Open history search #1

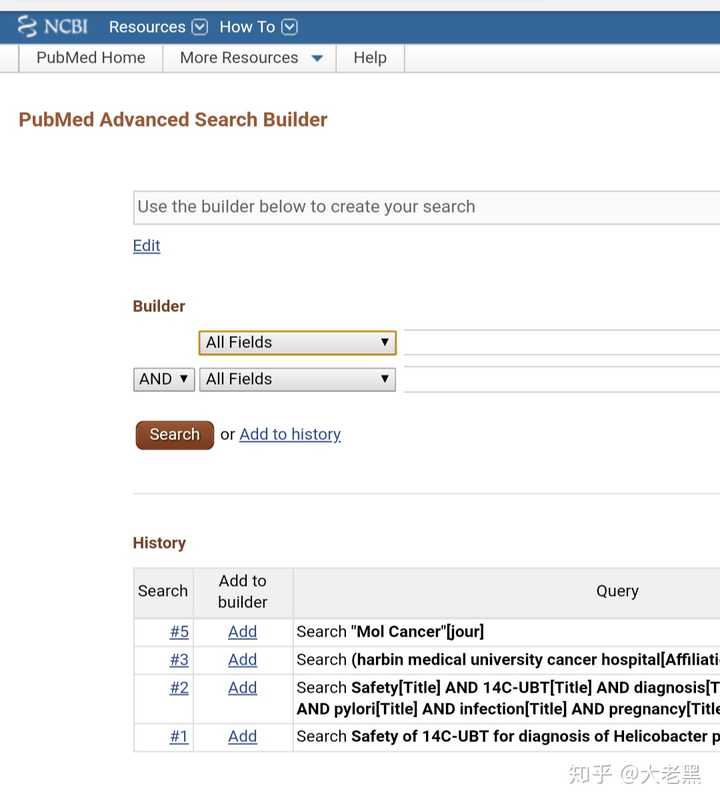pyautogui.click(x=179, y=737)
